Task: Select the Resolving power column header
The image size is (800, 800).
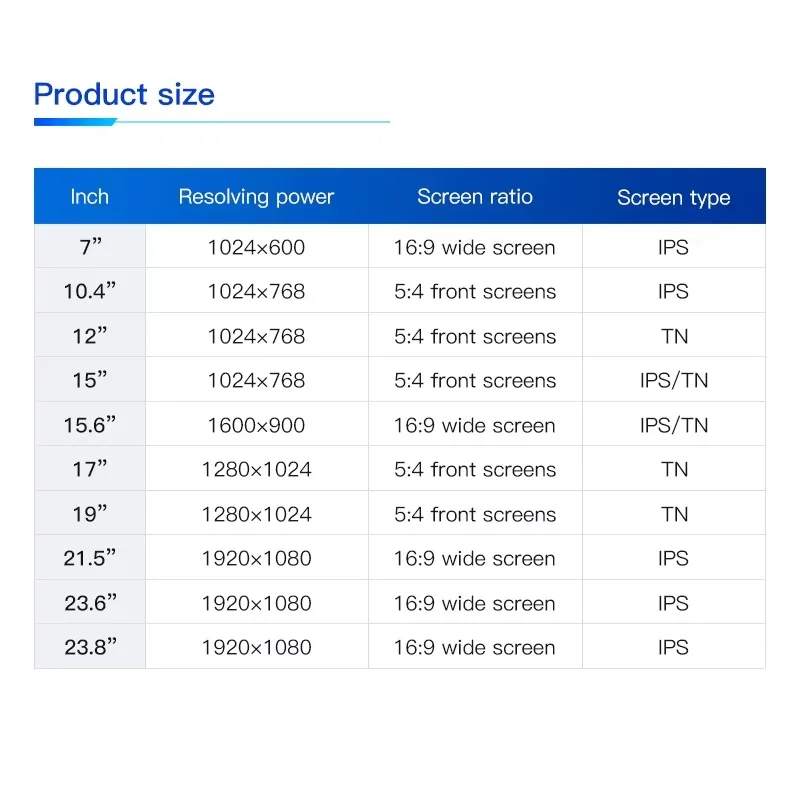Action: pos(256,196)
